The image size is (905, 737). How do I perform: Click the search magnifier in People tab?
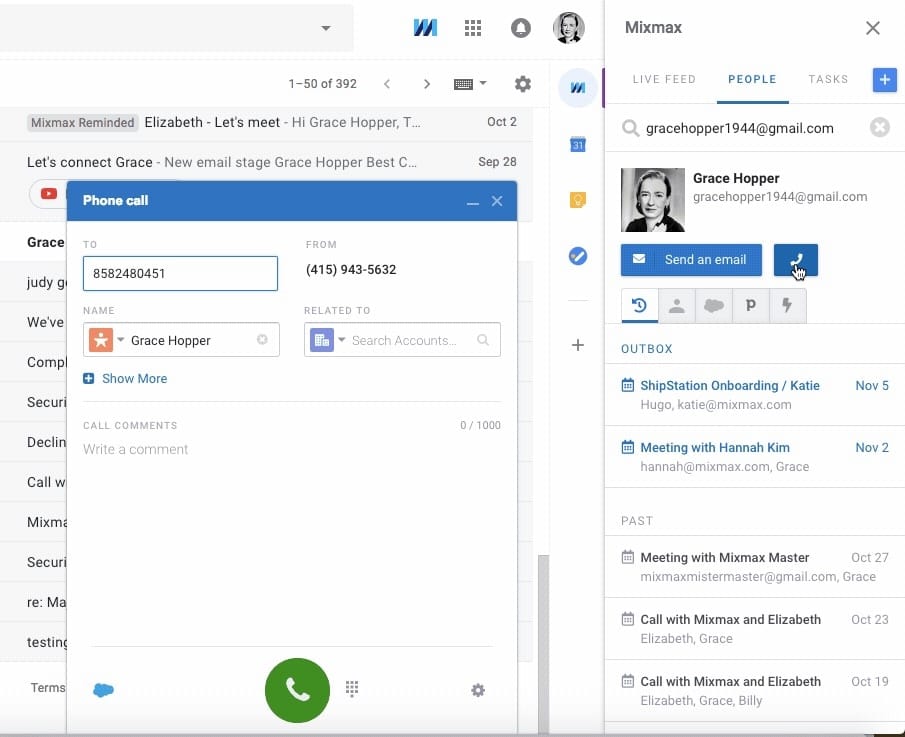click(x=630, y=128)
